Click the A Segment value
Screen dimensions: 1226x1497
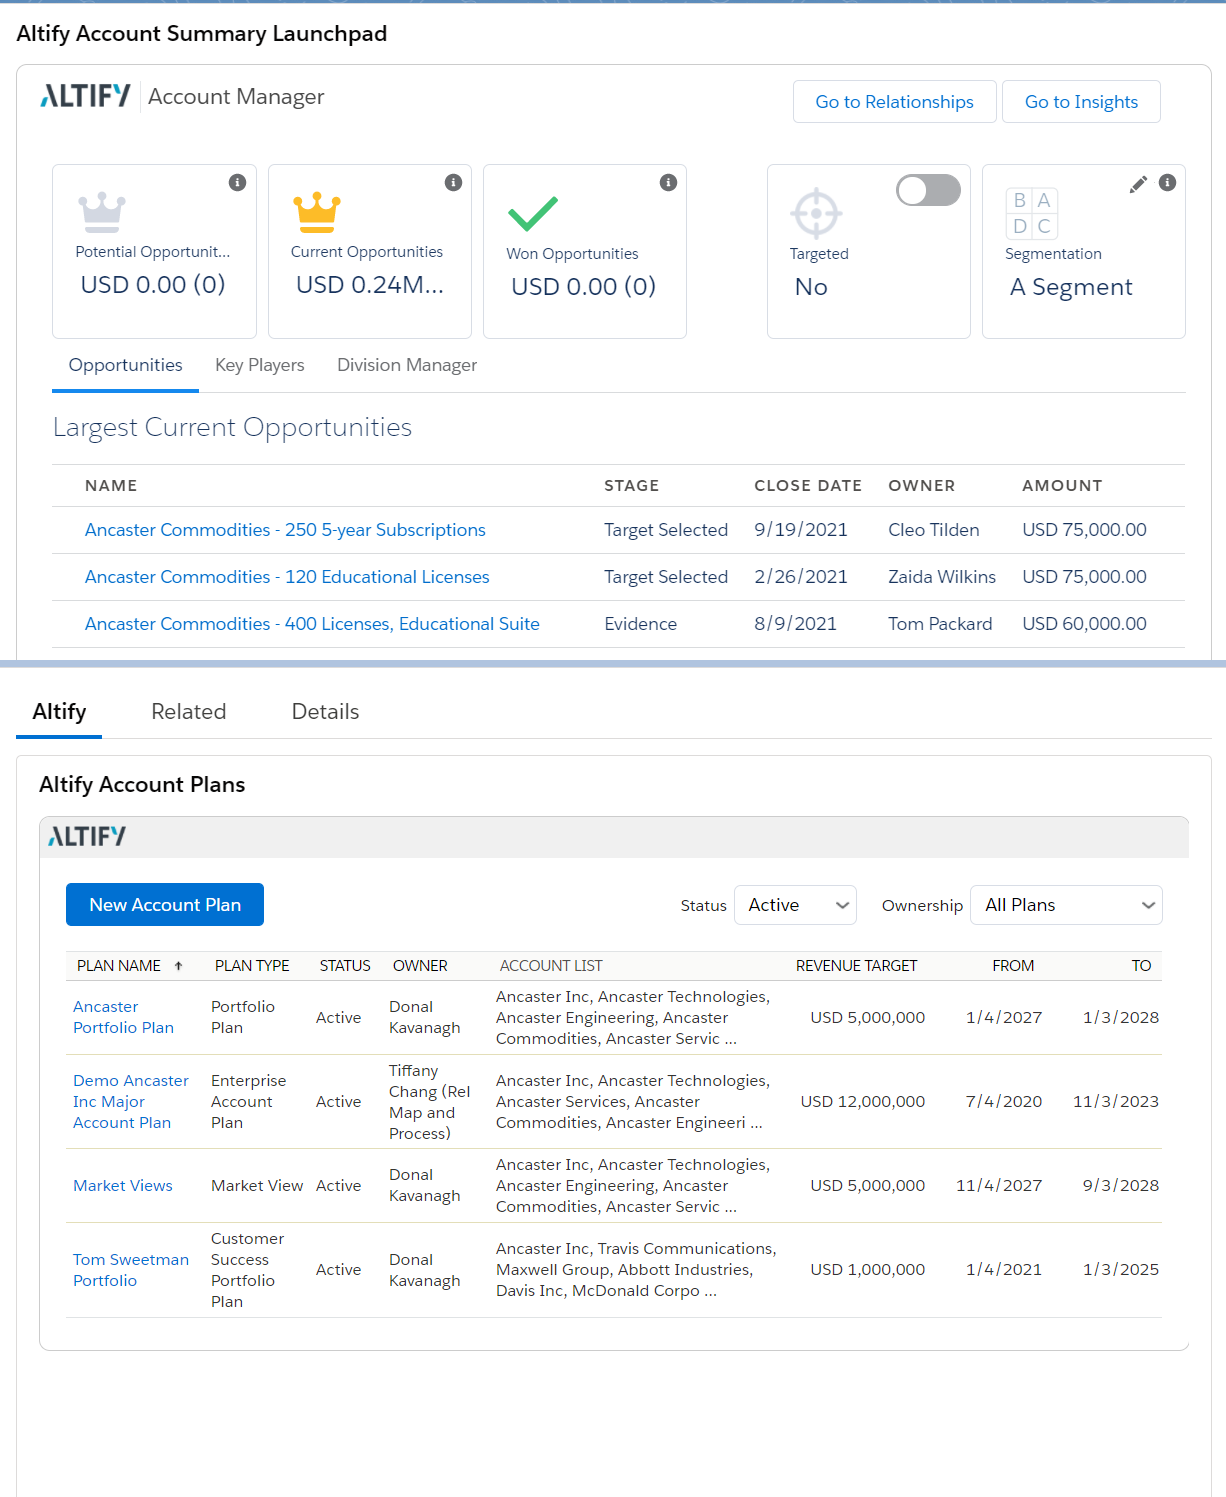pos(1071,287)
